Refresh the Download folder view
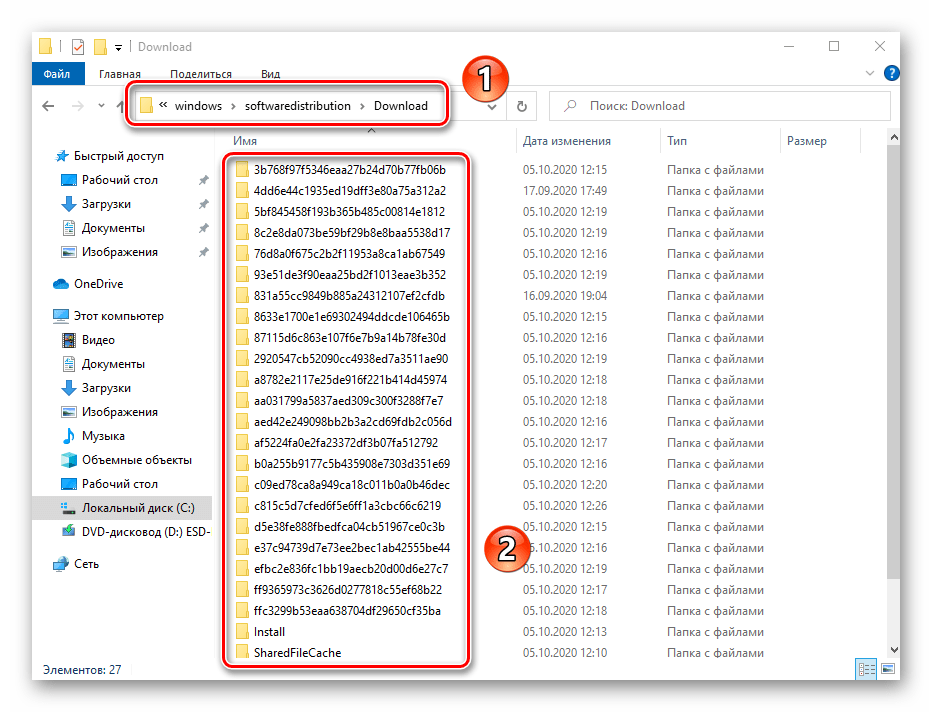932x712 pixels. pos(521,106)
